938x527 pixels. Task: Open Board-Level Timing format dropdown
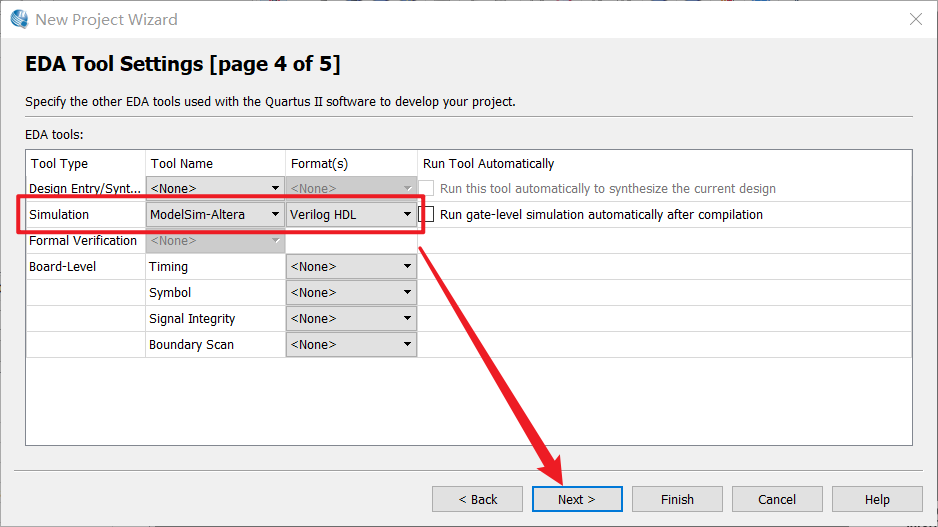[351, 266]
